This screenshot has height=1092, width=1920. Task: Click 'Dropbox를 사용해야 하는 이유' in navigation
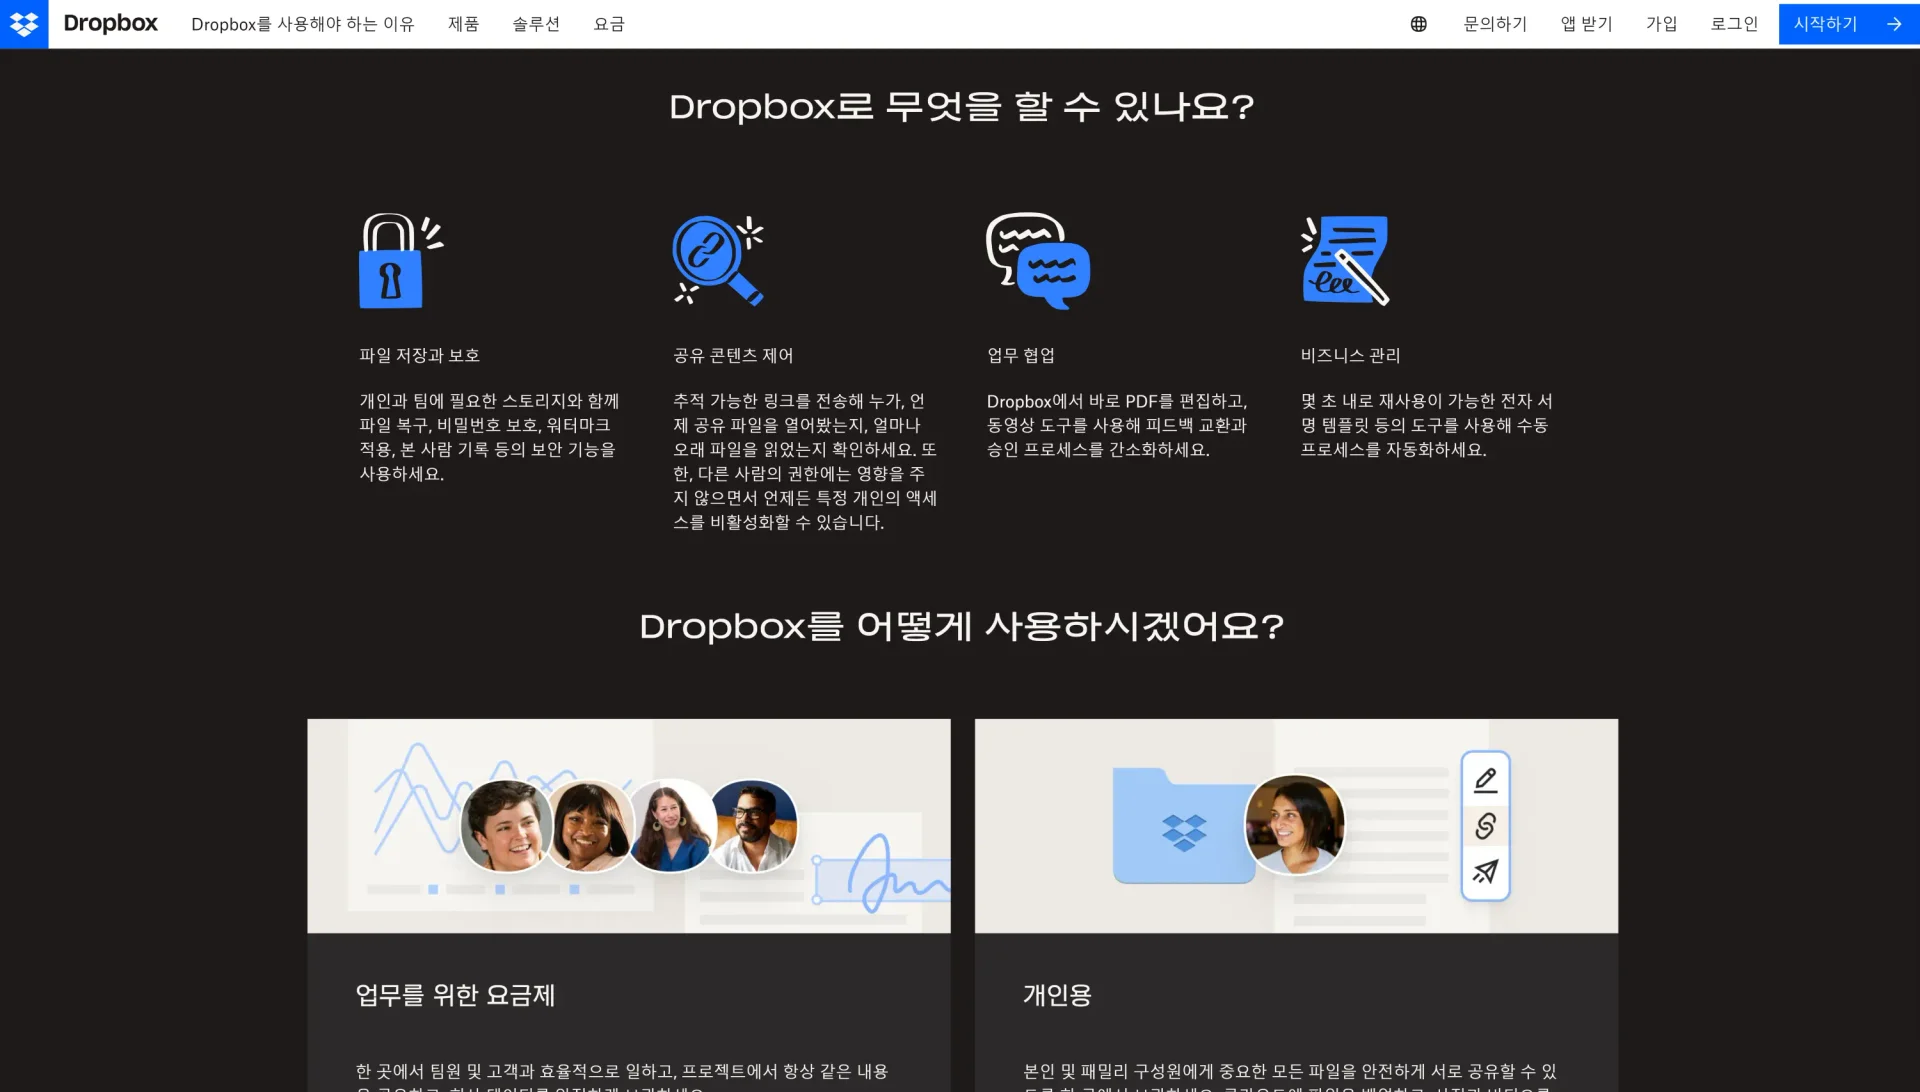[304, 24]
